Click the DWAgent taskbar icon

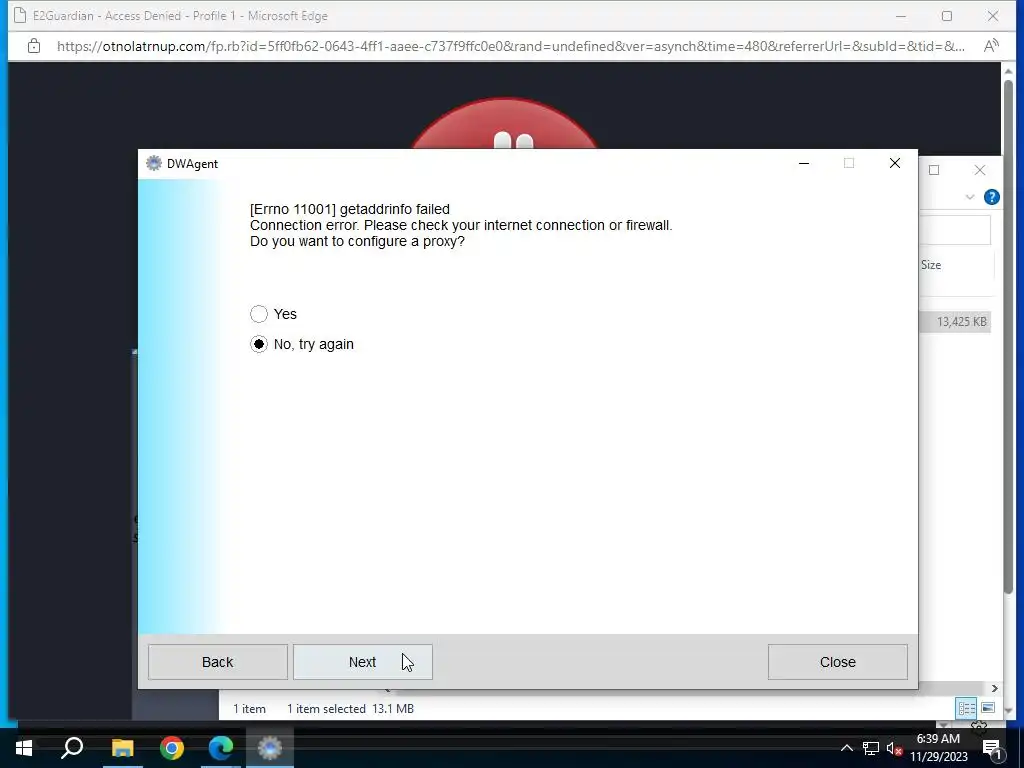270,748
